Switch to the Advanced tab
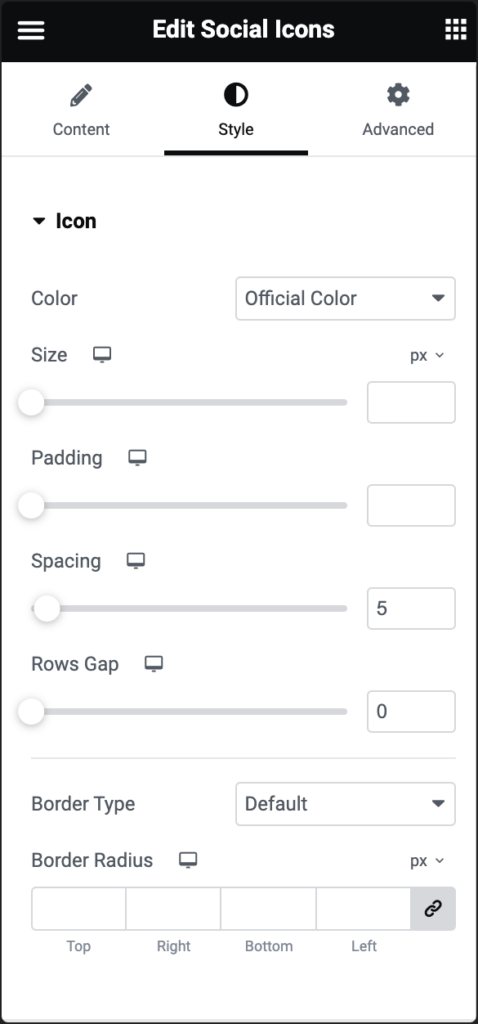The image size is (478, 1024). tap(398, 110)
